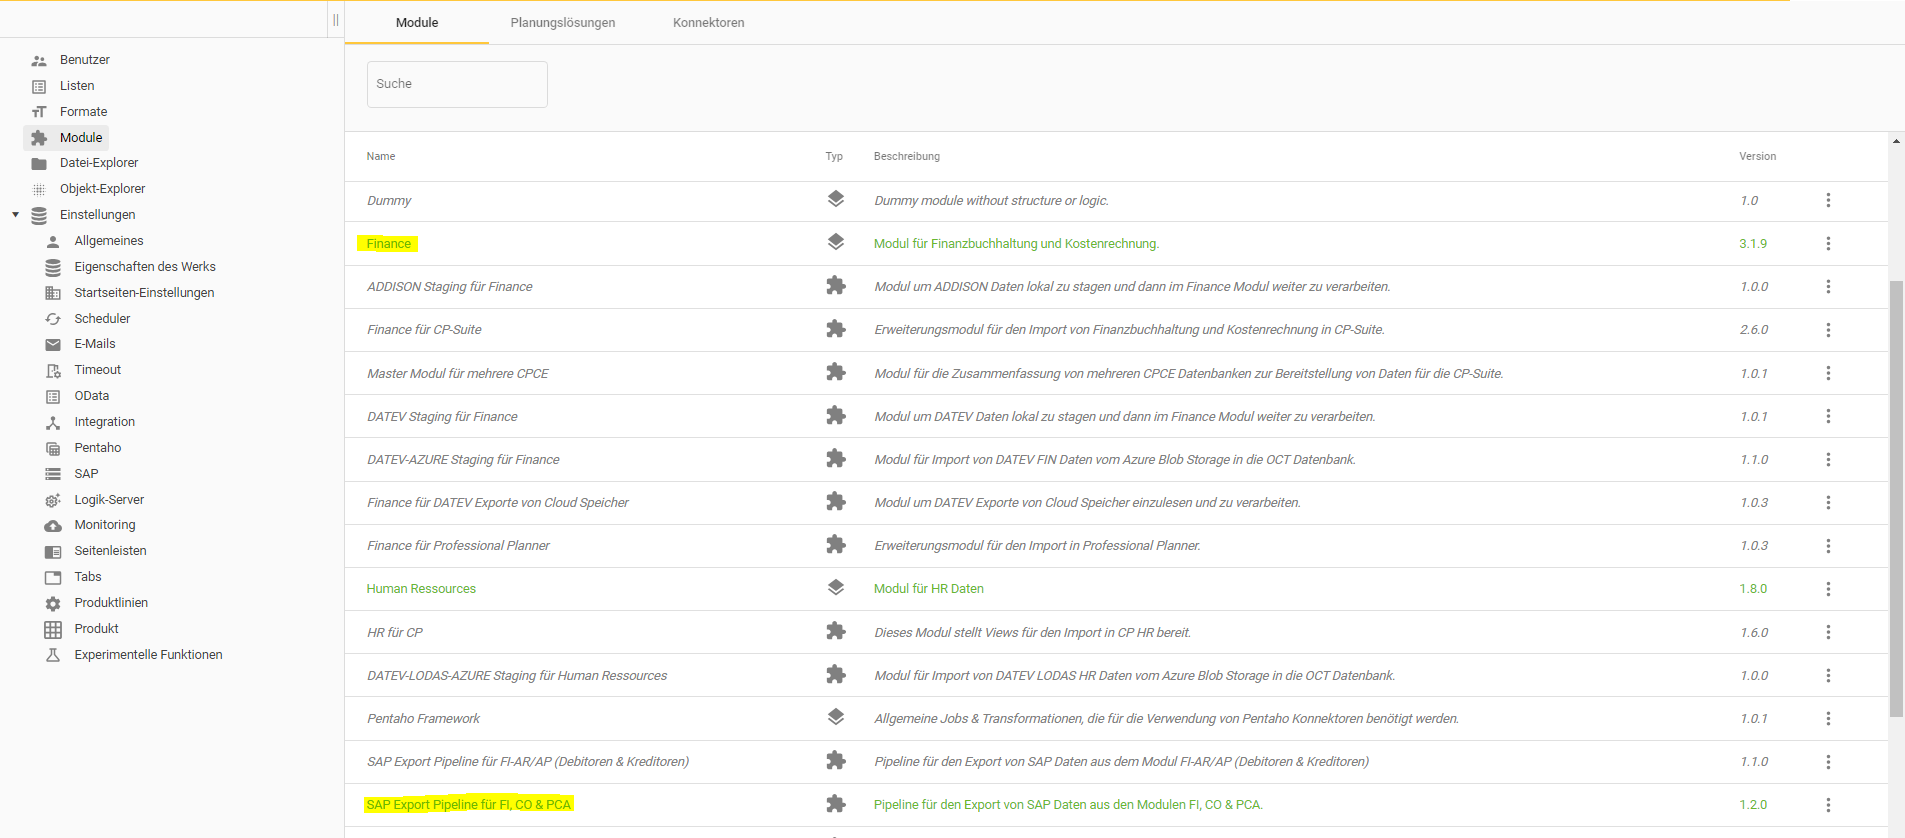Click the vertical scrollbar of module list
The height and width of the screenshot is (838, 1905).
pos(1895,500)
